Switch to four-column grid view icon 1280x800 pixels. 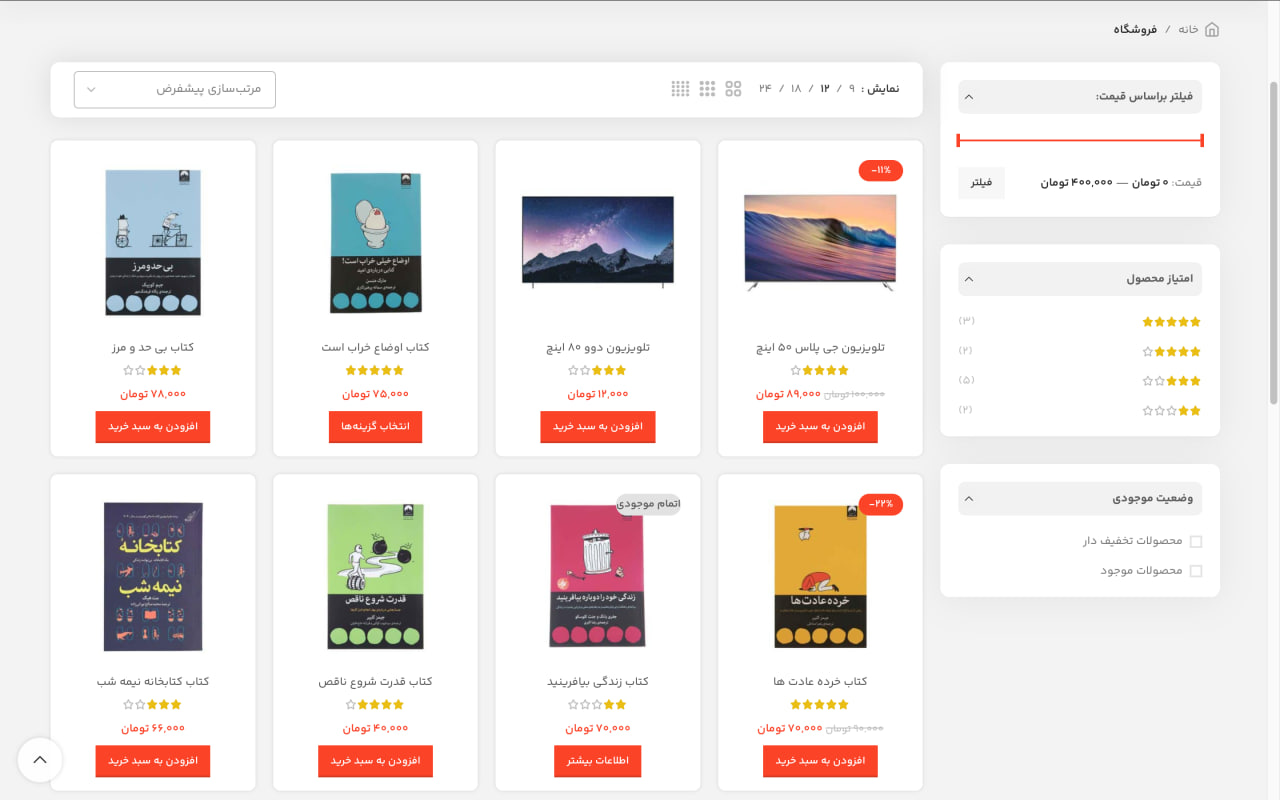[x=680, y=89]
